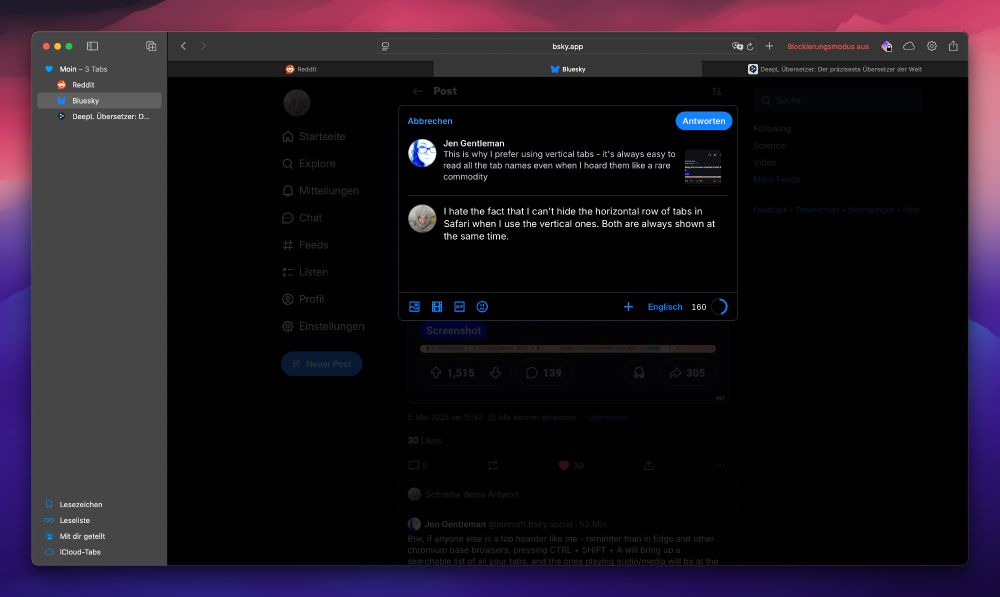Submit the reply with Antworten button
This screenshot has height=597, width=1000.
(x=703, y=121)
